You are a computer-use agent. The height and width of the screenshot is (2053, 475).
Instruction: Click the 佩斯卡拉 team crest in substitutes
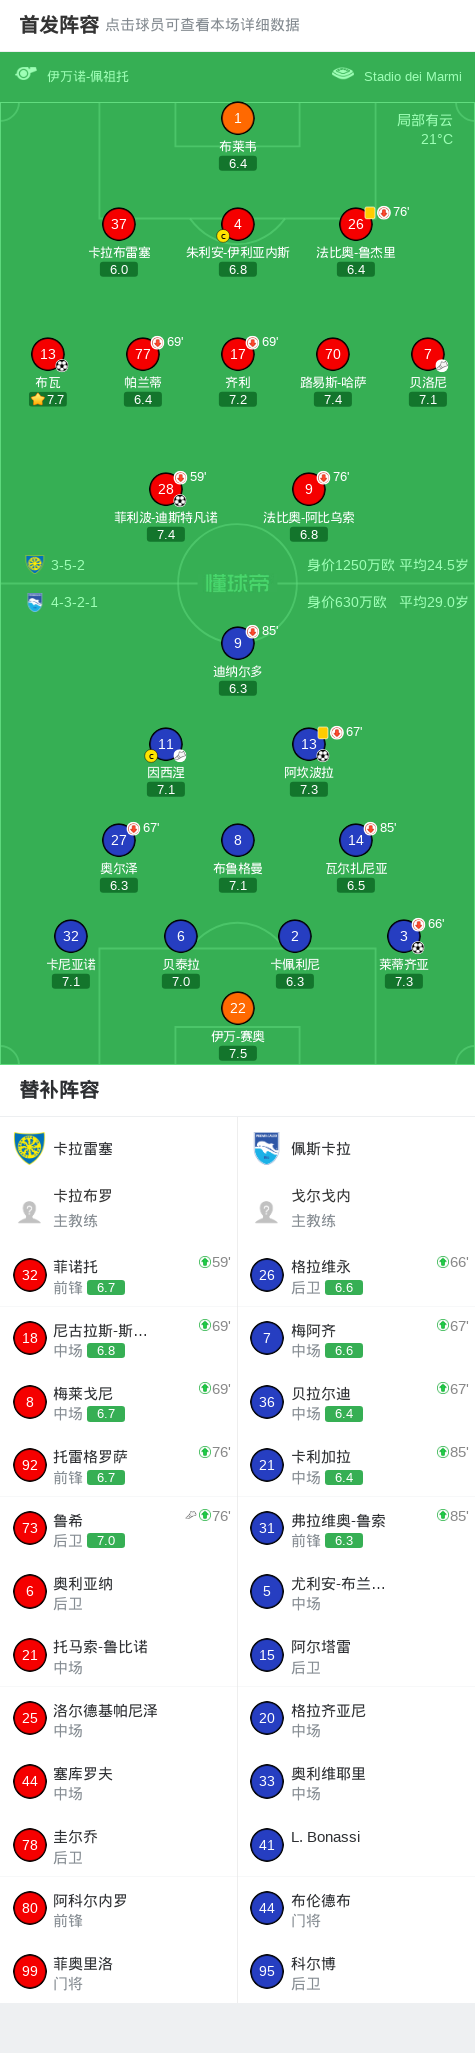(266, 1148)
